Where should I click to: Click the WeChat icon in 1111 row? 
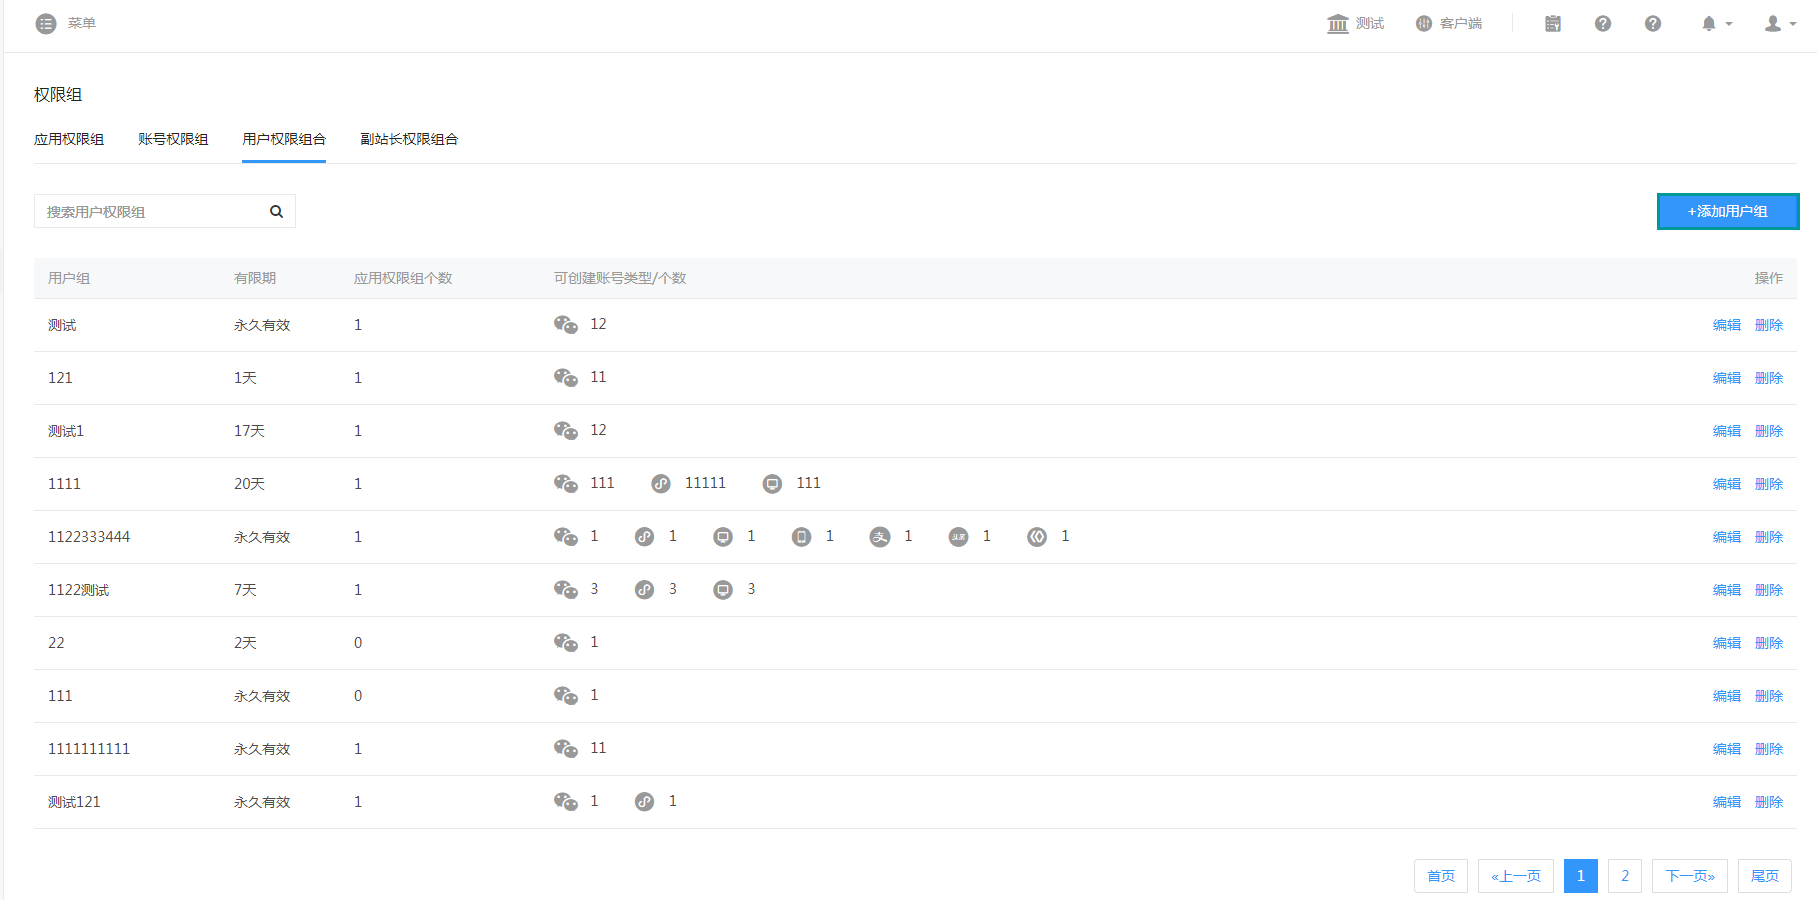[566, 483]
